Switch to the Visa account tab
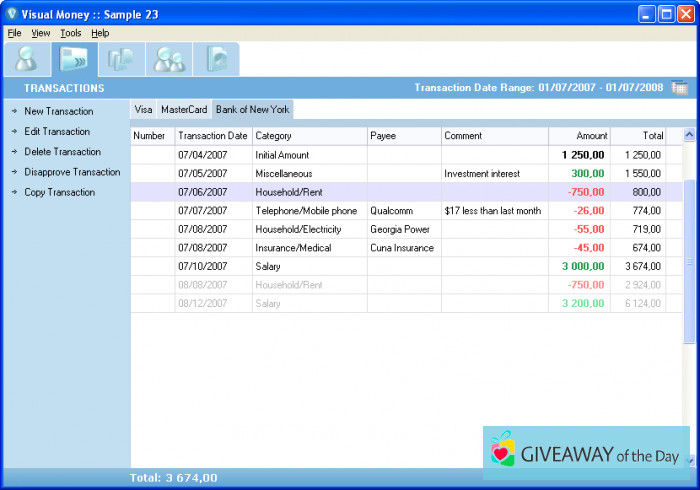Viewport: 700px width, 490px height. point(143,109)
